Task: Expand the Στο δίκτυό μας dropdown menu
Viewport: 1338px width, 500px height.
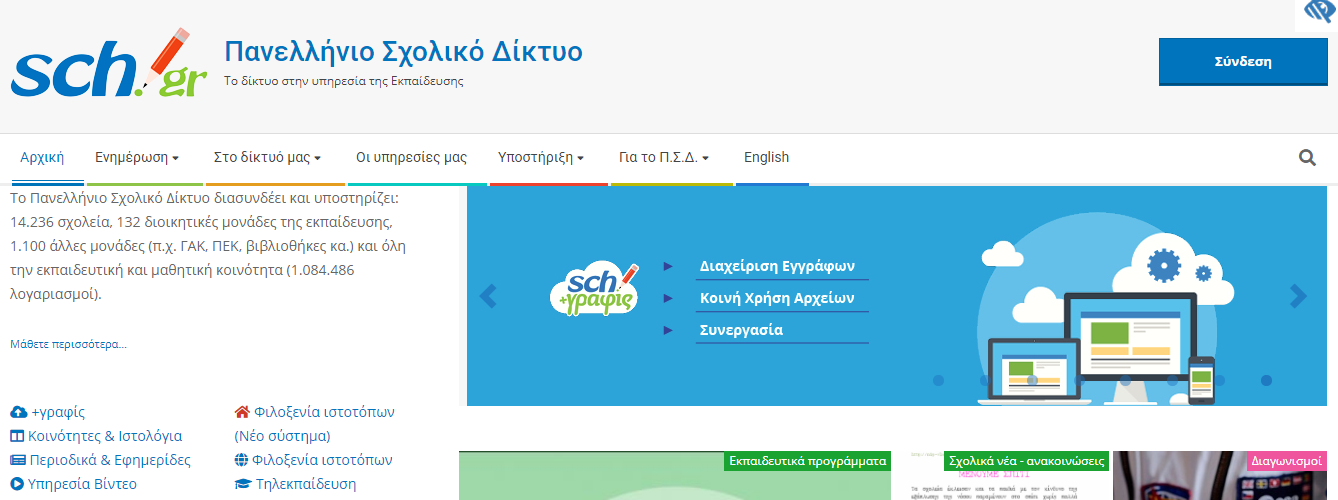Action: pos(267,157)
